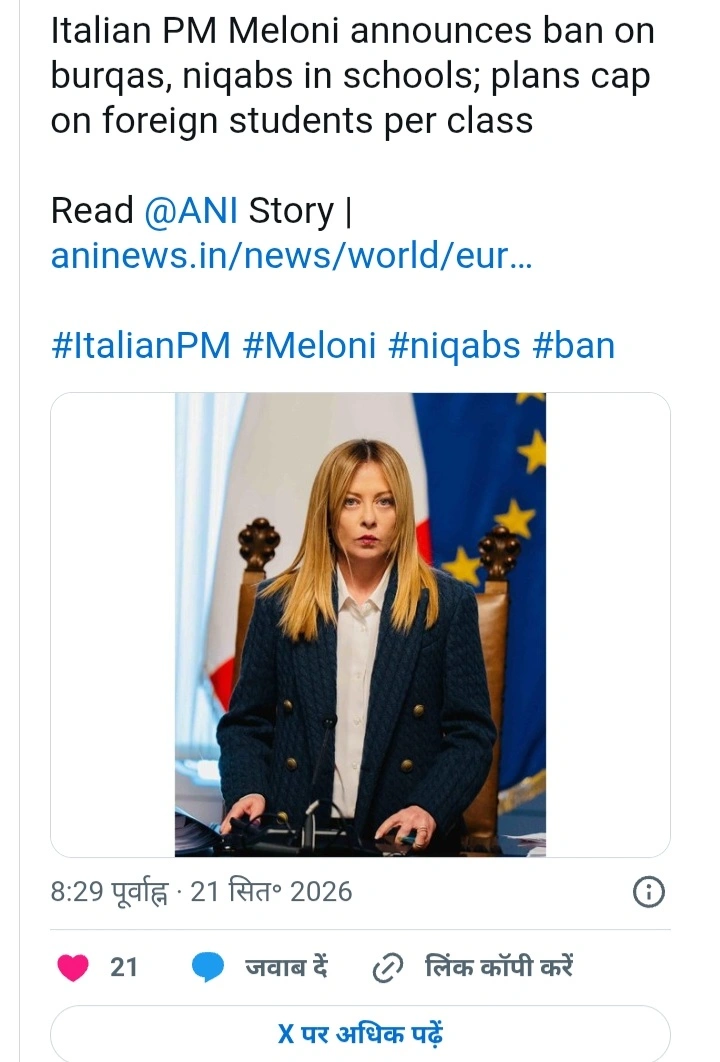Screen dimensions: 720x1062
Task: Open the #ItalianPM hashtag
Action: 141,345
